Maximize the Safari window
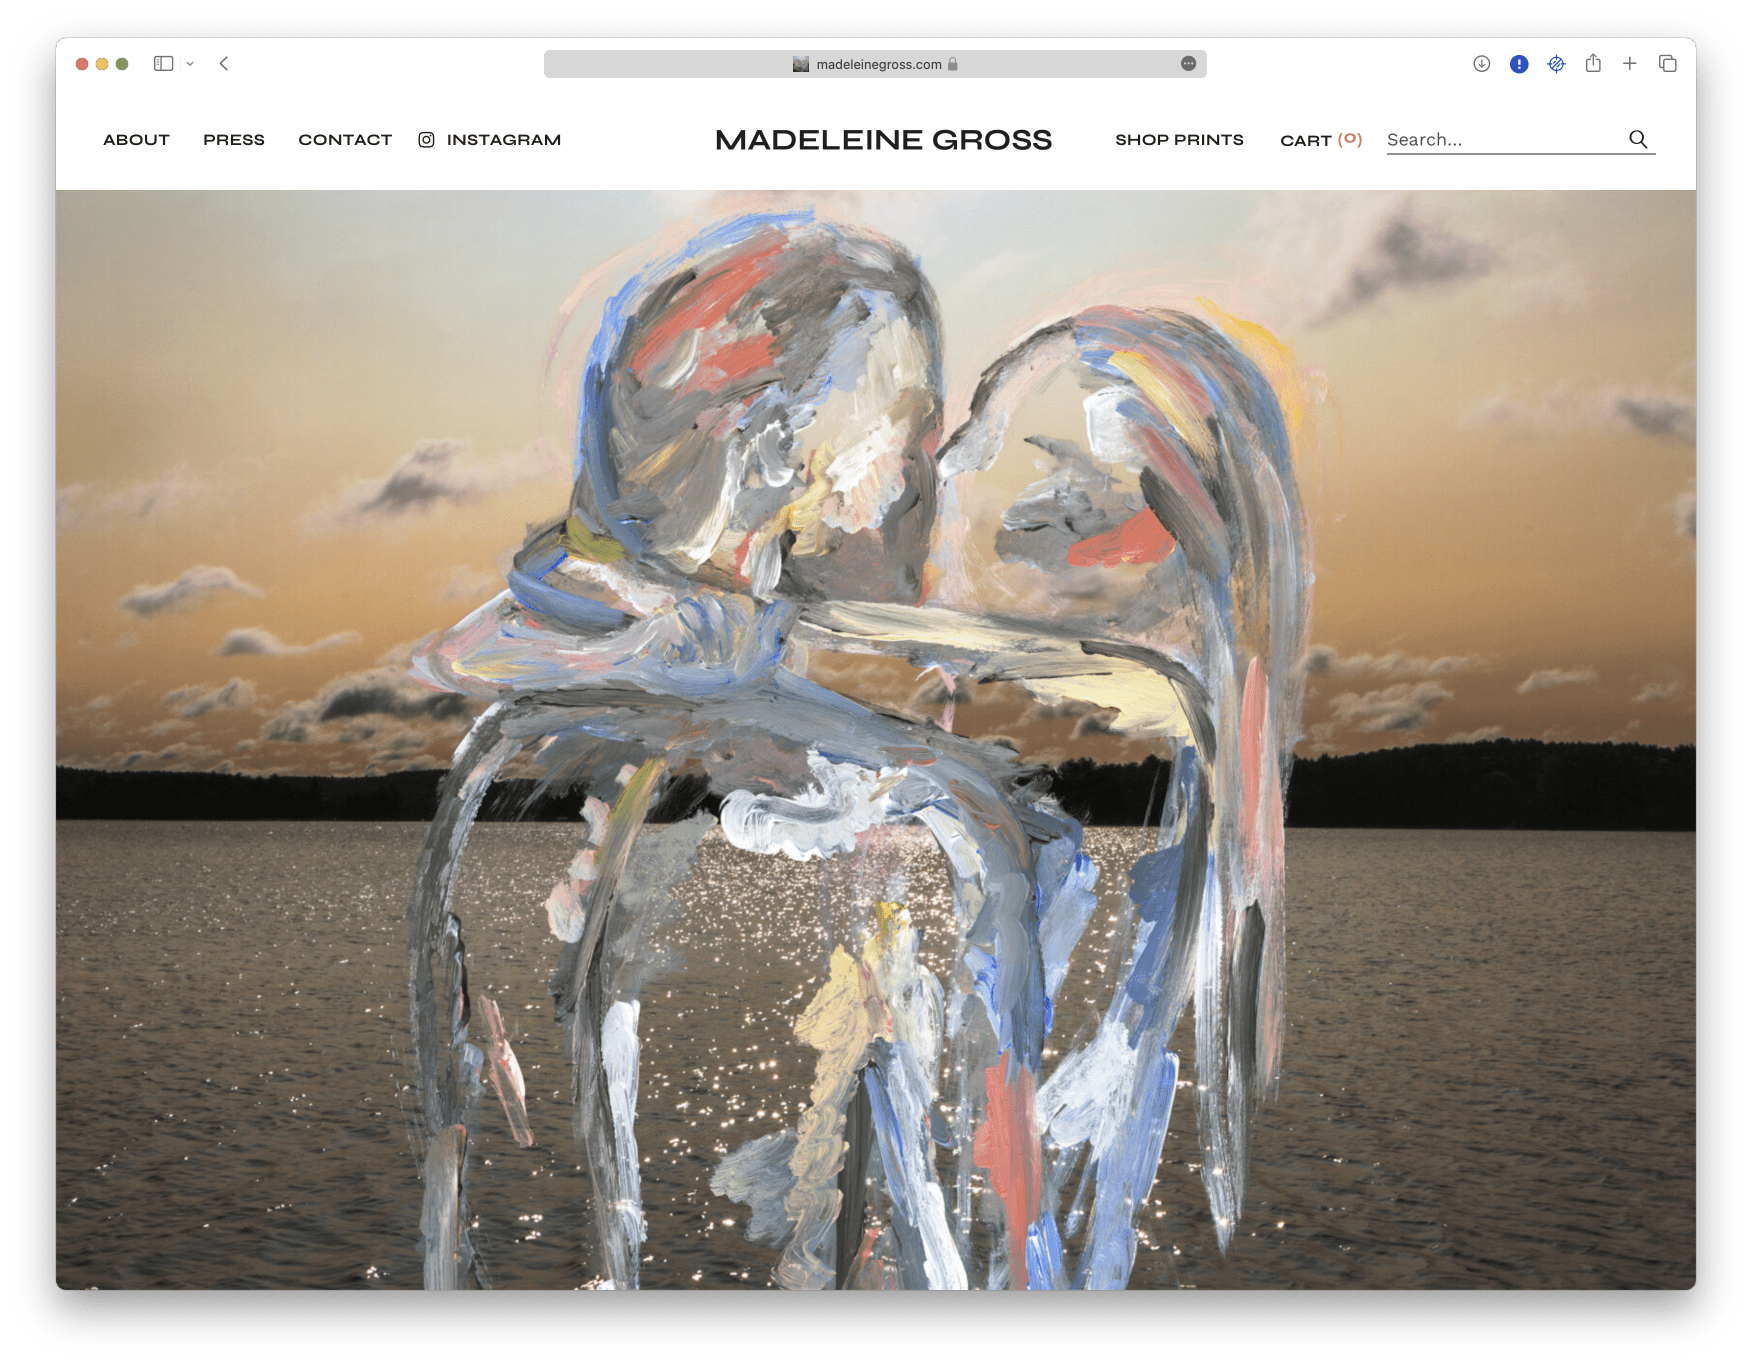This screenshot has height=1364, width=1752. 122,64
